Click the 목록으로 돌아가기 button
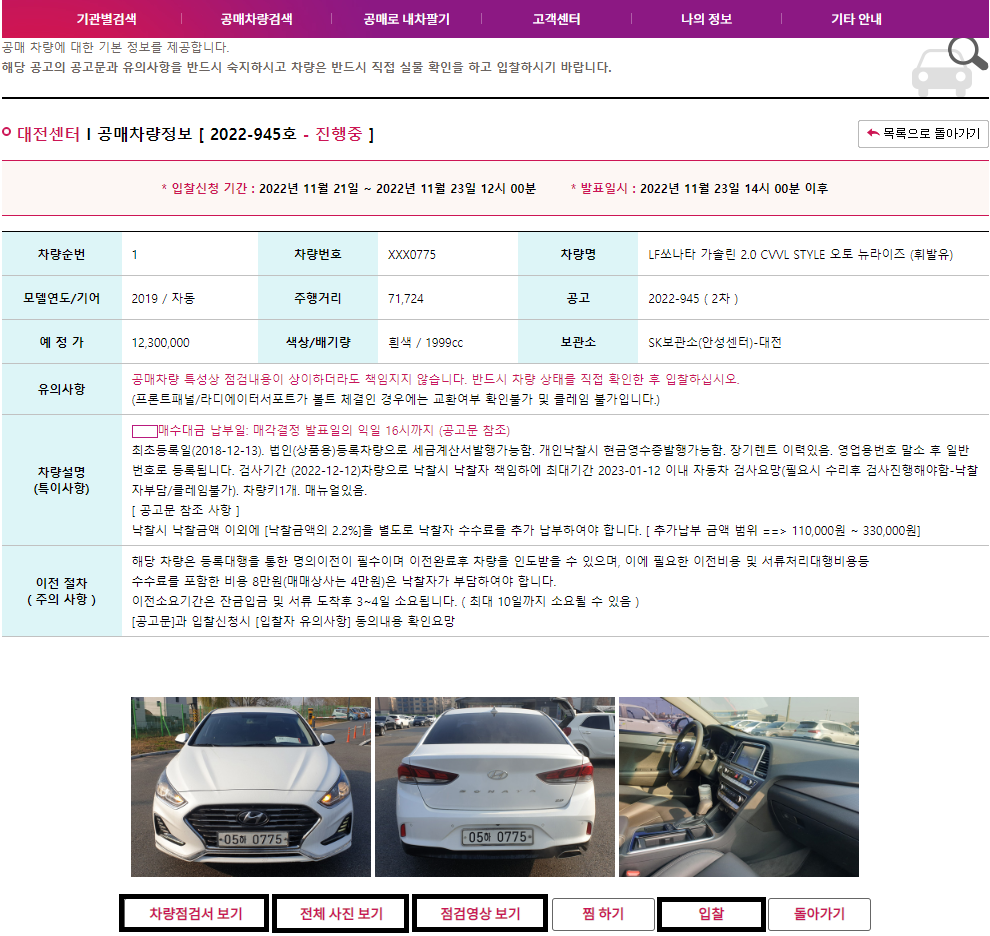Viewport: 990px width, 936px height. point(923,133)
